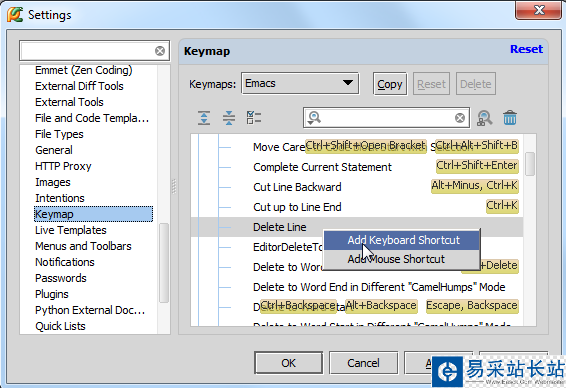Select Live Templates settings

coord(71,230)
